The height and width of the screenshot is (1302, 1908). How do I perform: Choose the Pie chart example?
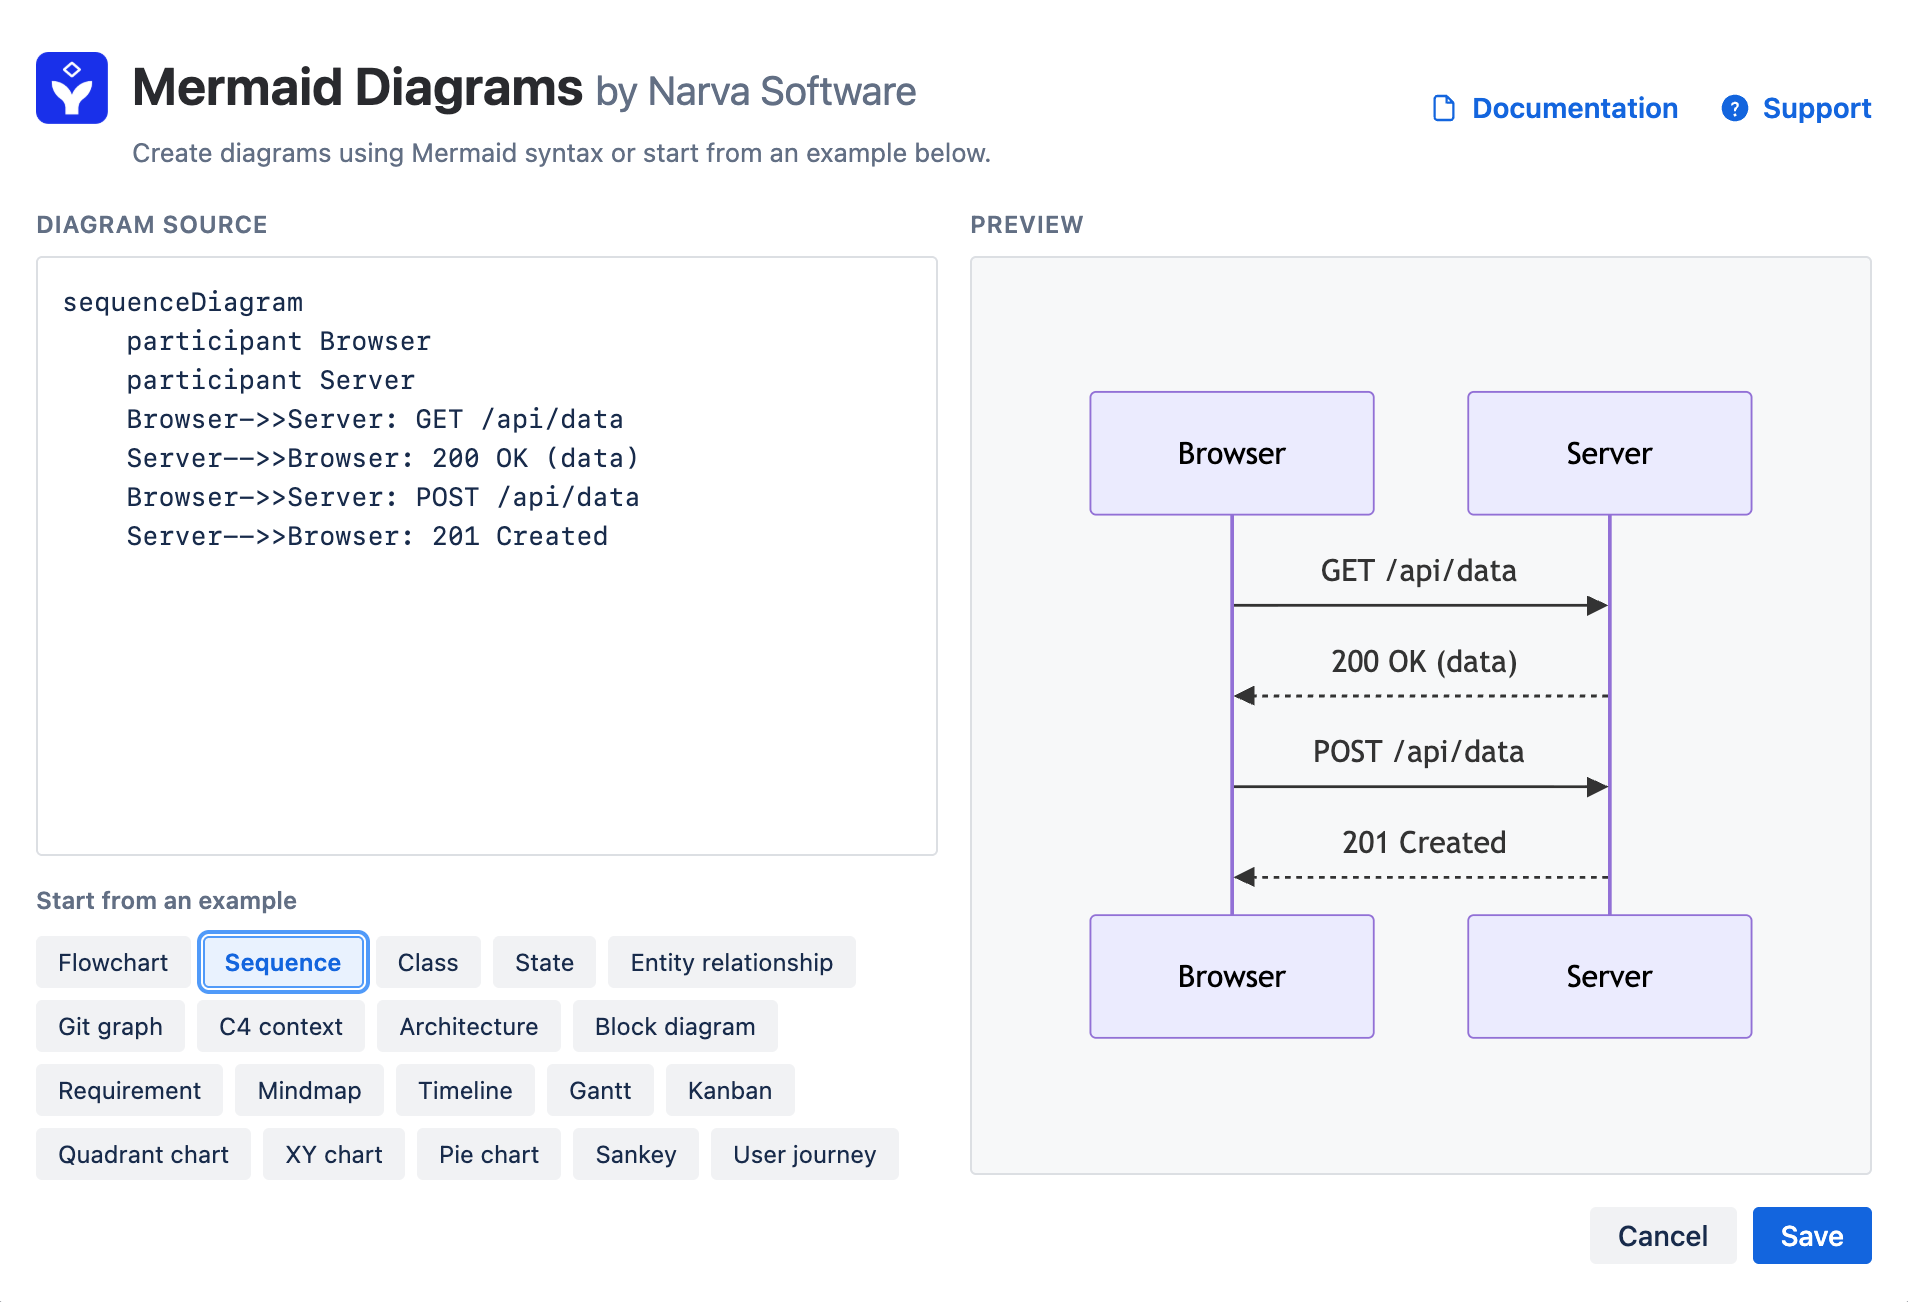(489, 1154)
